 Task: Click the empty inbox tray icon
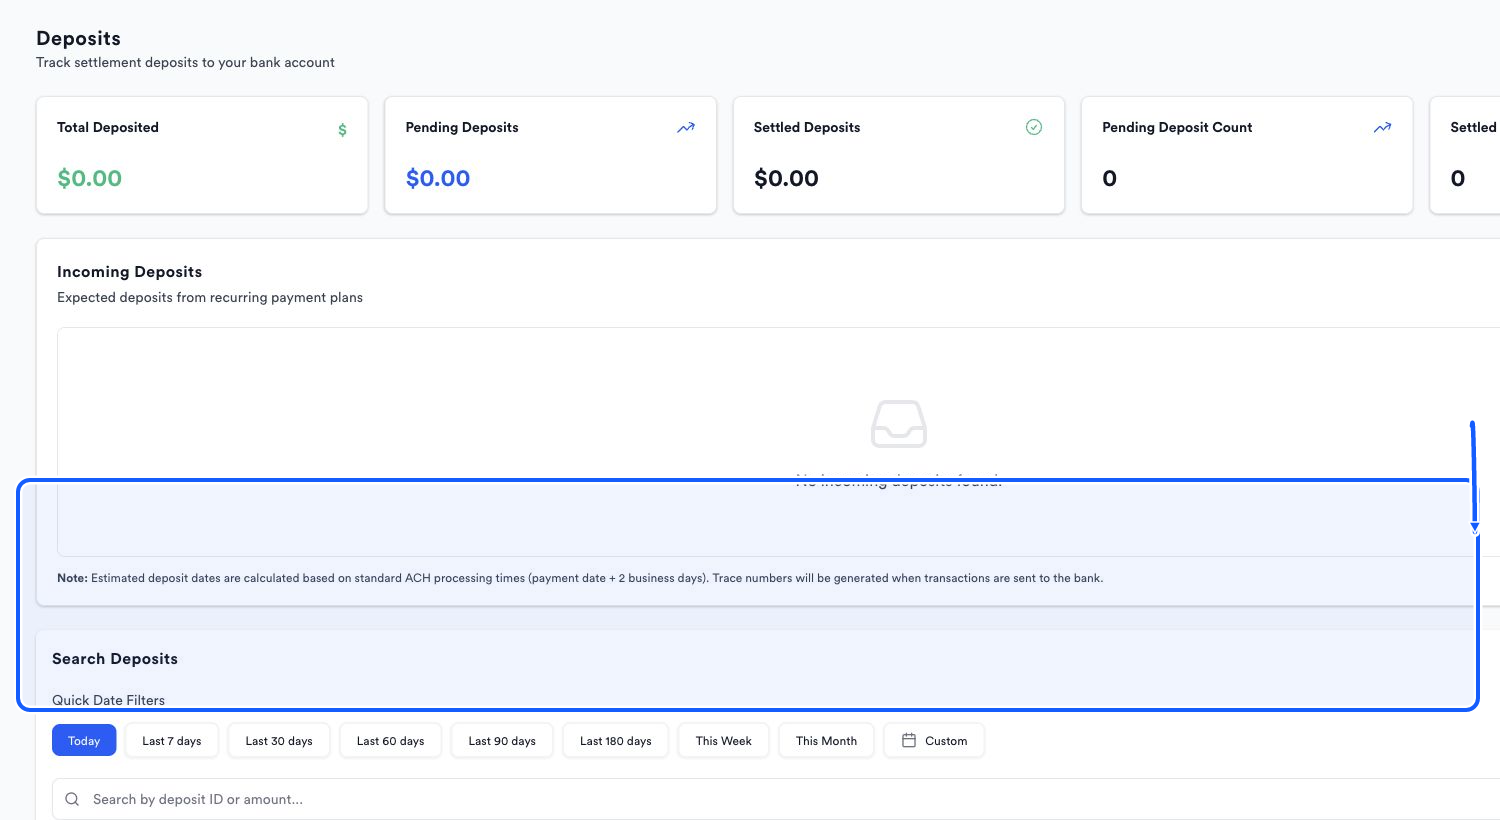(899, 424)
